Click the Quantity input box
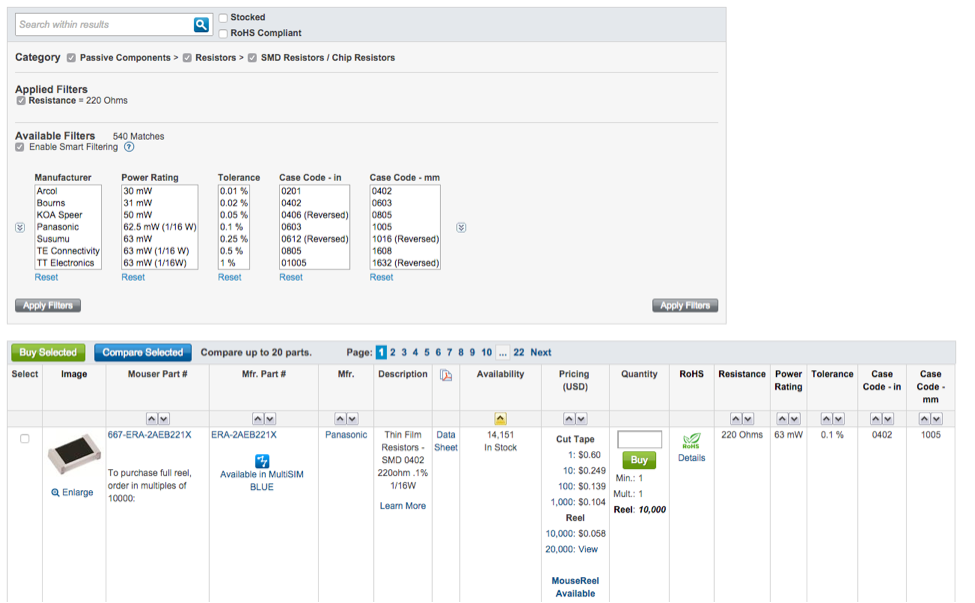 (640, 440)
